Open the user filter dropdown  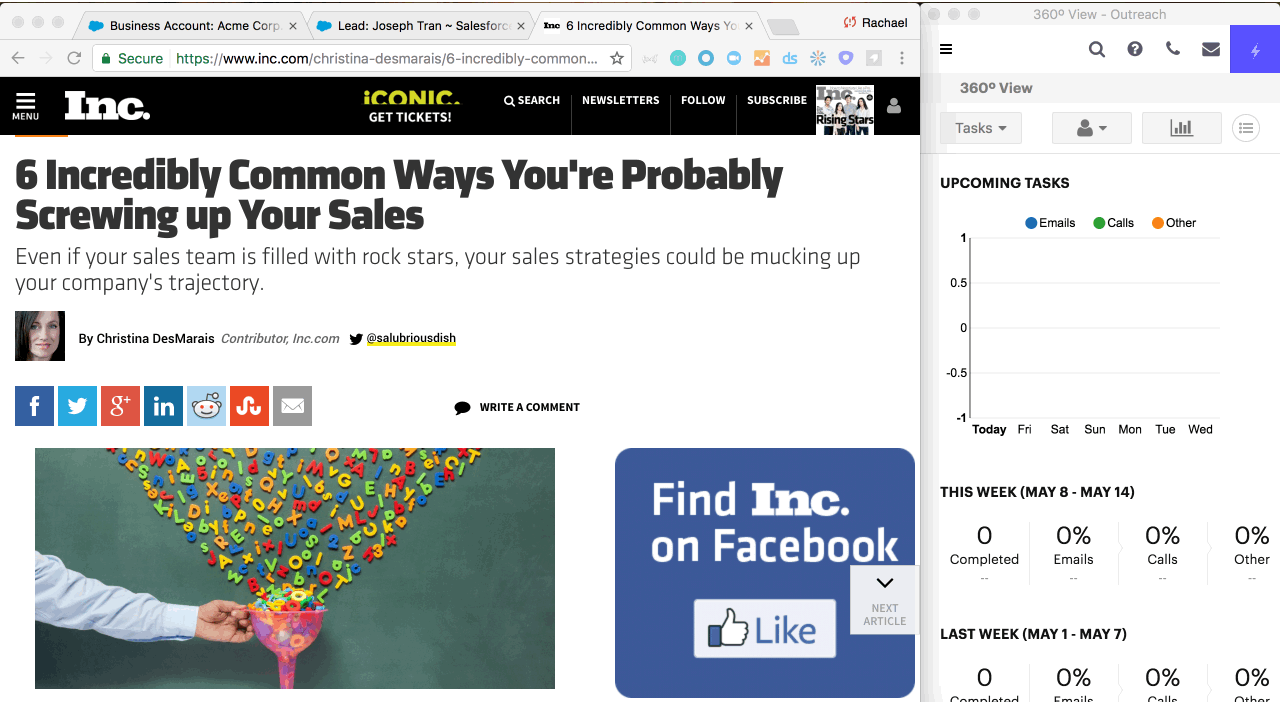pyautogui.click(x=1091, y=128)
